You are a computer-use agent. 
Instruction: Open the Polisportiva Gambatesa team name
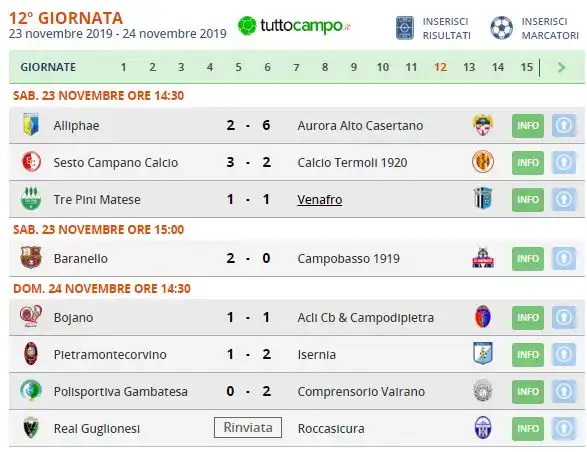(121, 392)
